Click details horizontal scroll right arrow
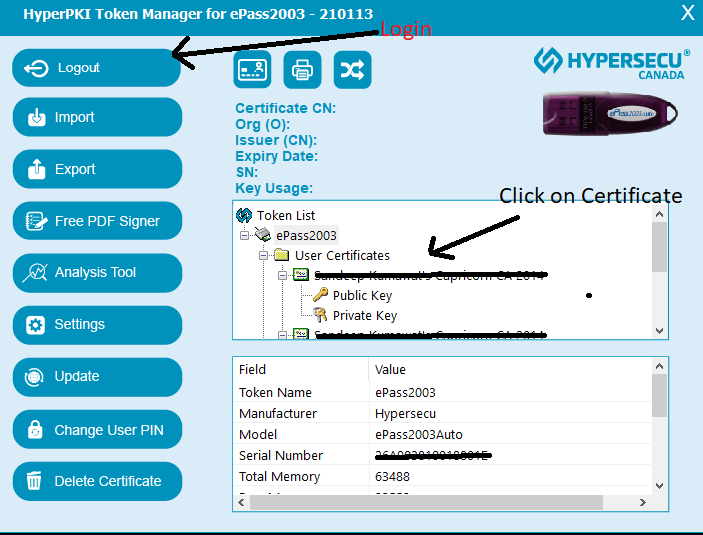 coord(643,502)
